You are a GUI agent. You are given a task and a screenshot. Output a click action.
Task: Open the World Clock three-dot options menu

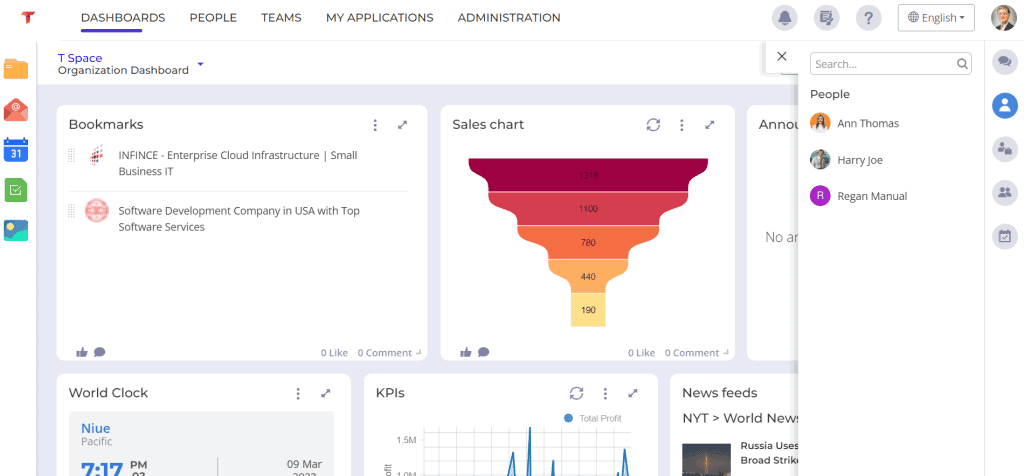(x=298, y=393)
